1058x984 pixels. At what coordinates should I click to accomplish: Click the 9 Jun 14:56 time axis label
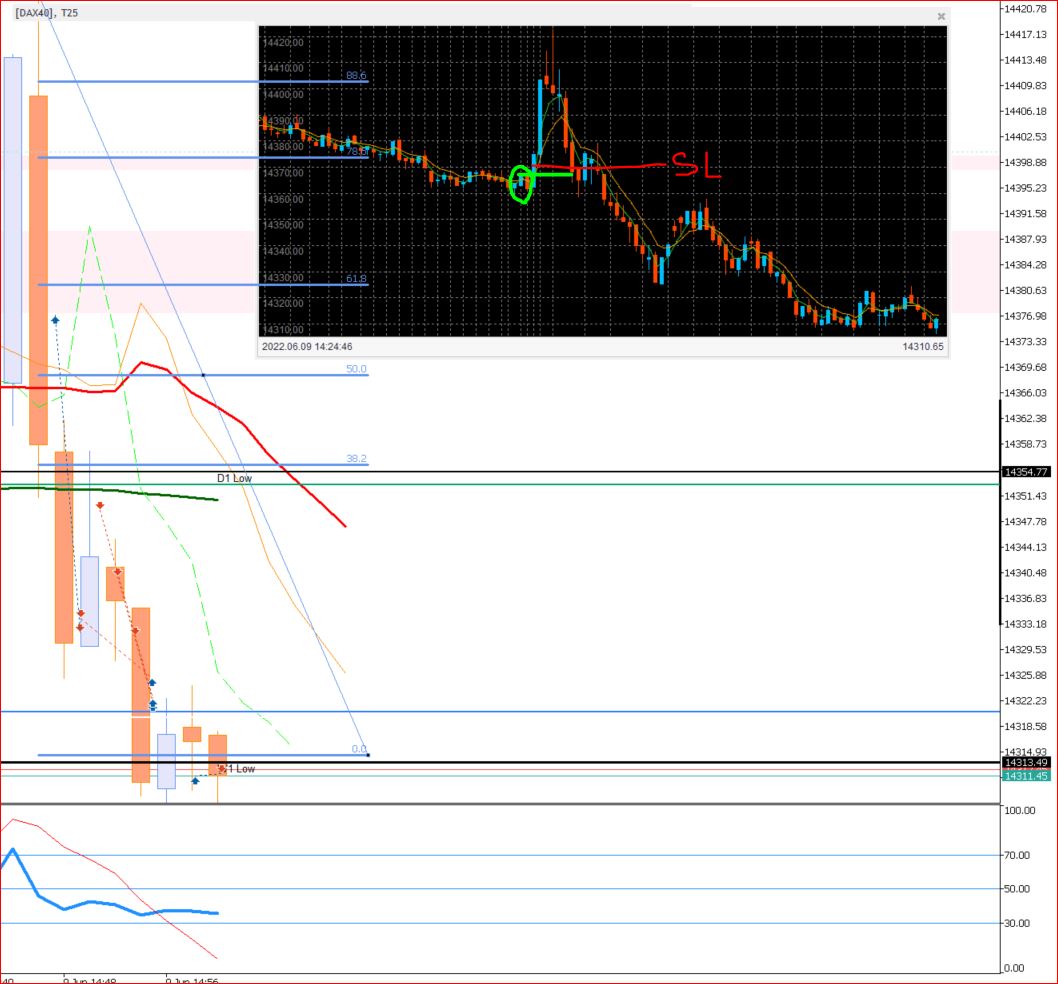click(x=192, y=980)
